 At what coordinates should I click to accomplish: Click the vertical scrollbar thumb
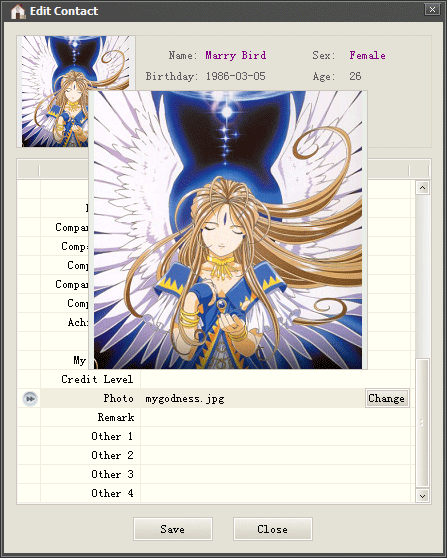pyautogui.click(x=422, y=422)
